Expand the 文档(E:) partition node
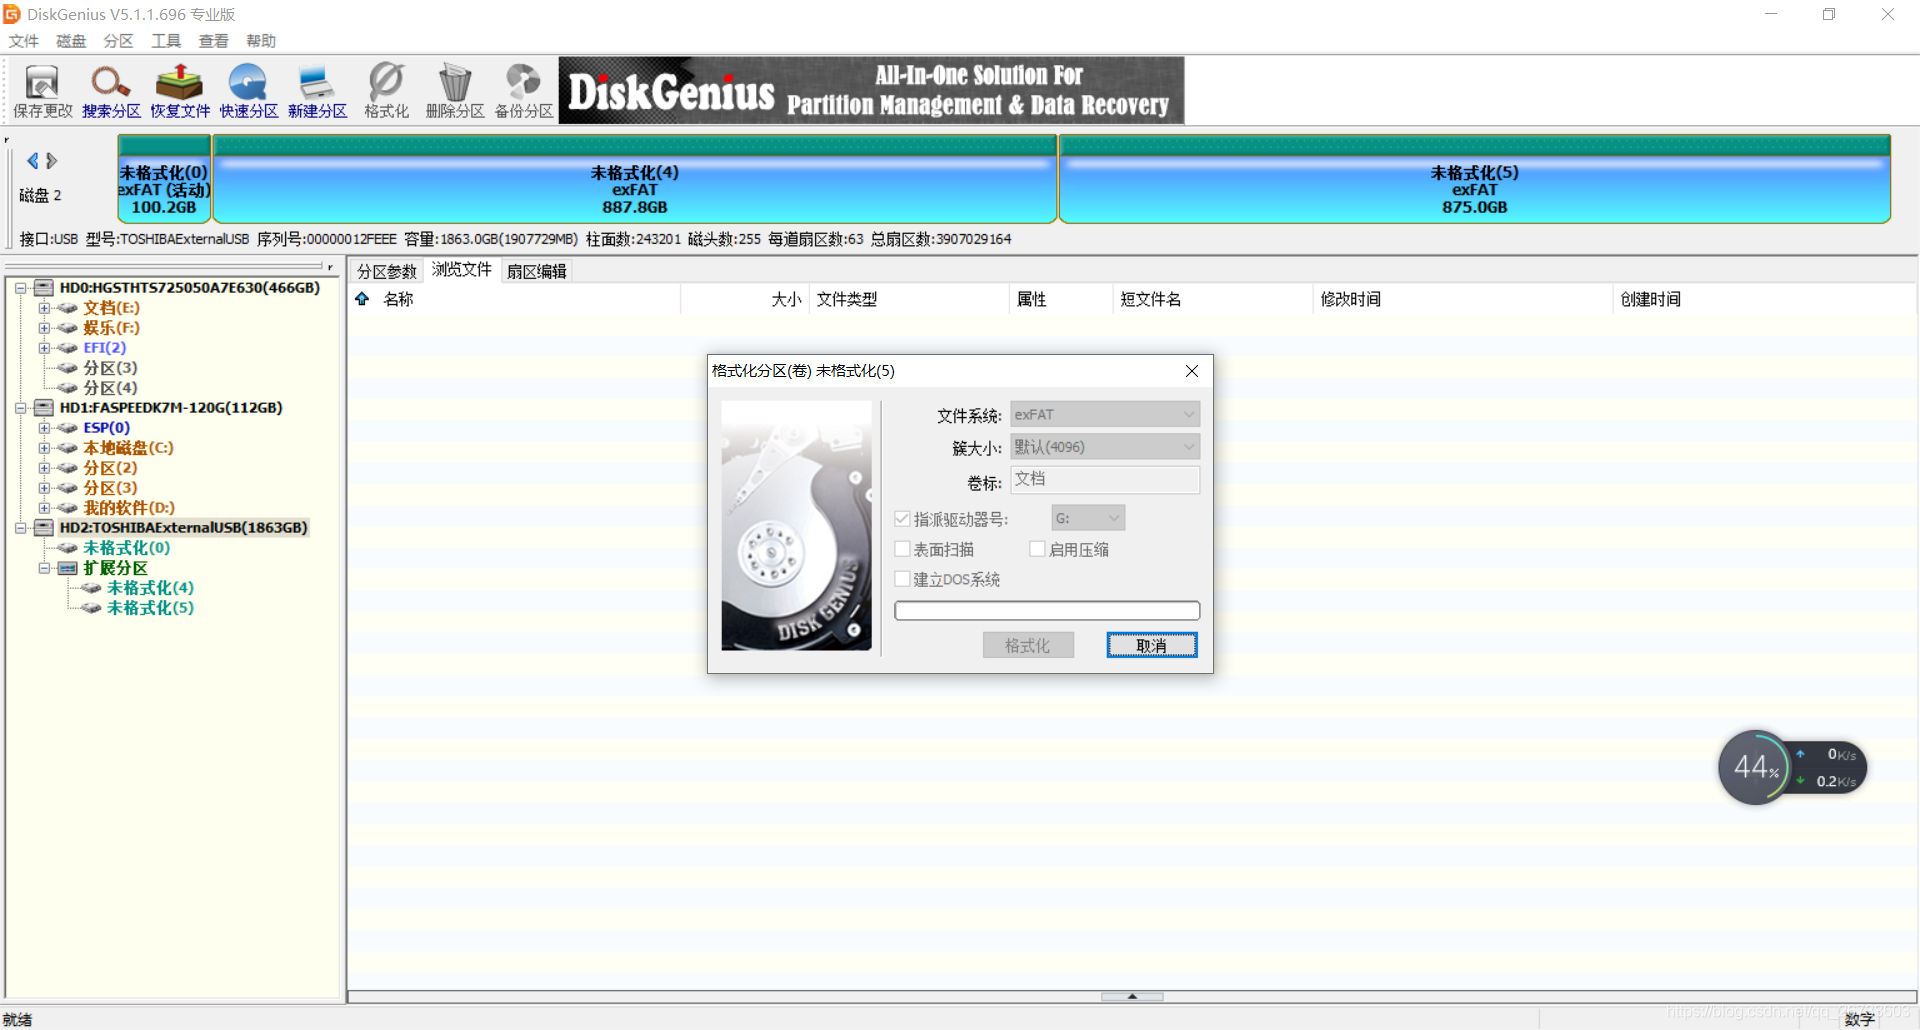1920x1030 pixels. click(44, 308)
